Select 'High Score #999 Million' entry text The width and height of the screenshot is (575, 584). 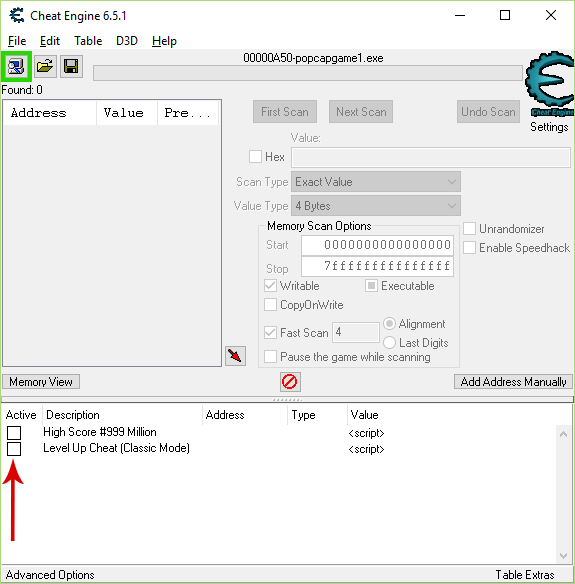pyautogui.click(x=100, y=432)
